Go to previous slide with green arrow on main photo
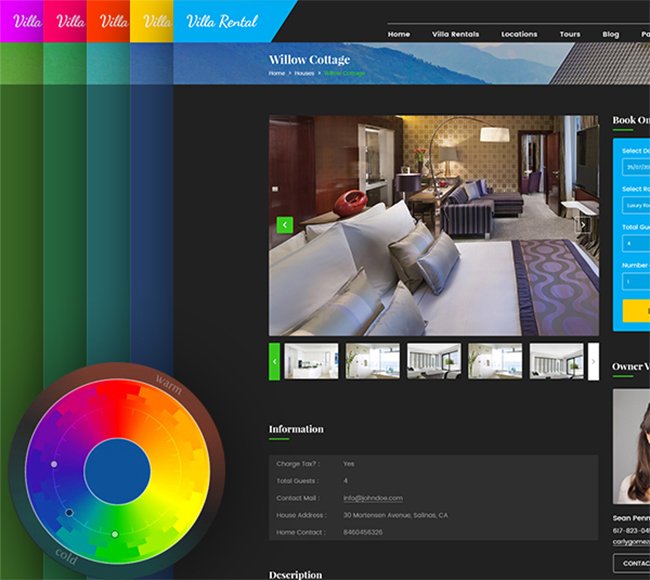This screenshot has width=650, height=580. 285,225
